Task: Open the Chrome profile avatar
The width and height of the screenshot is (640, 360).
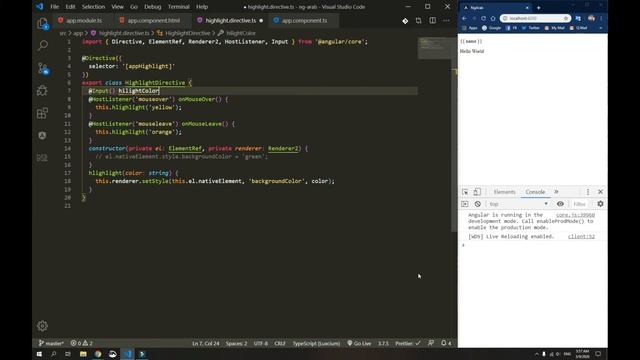Action: (x=591, y=18)
